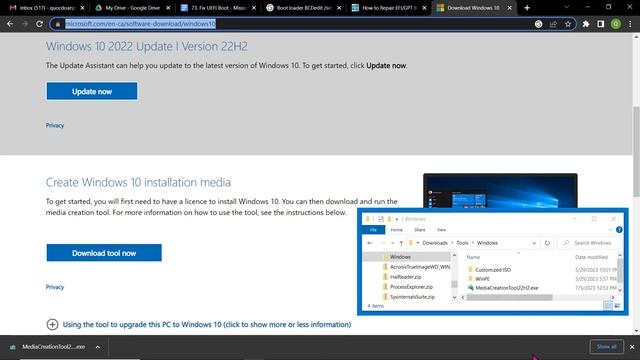The height and width of the screenshot is (360, 640).
Task: Select Windows folder in Explorer tree
Action: 400,257
